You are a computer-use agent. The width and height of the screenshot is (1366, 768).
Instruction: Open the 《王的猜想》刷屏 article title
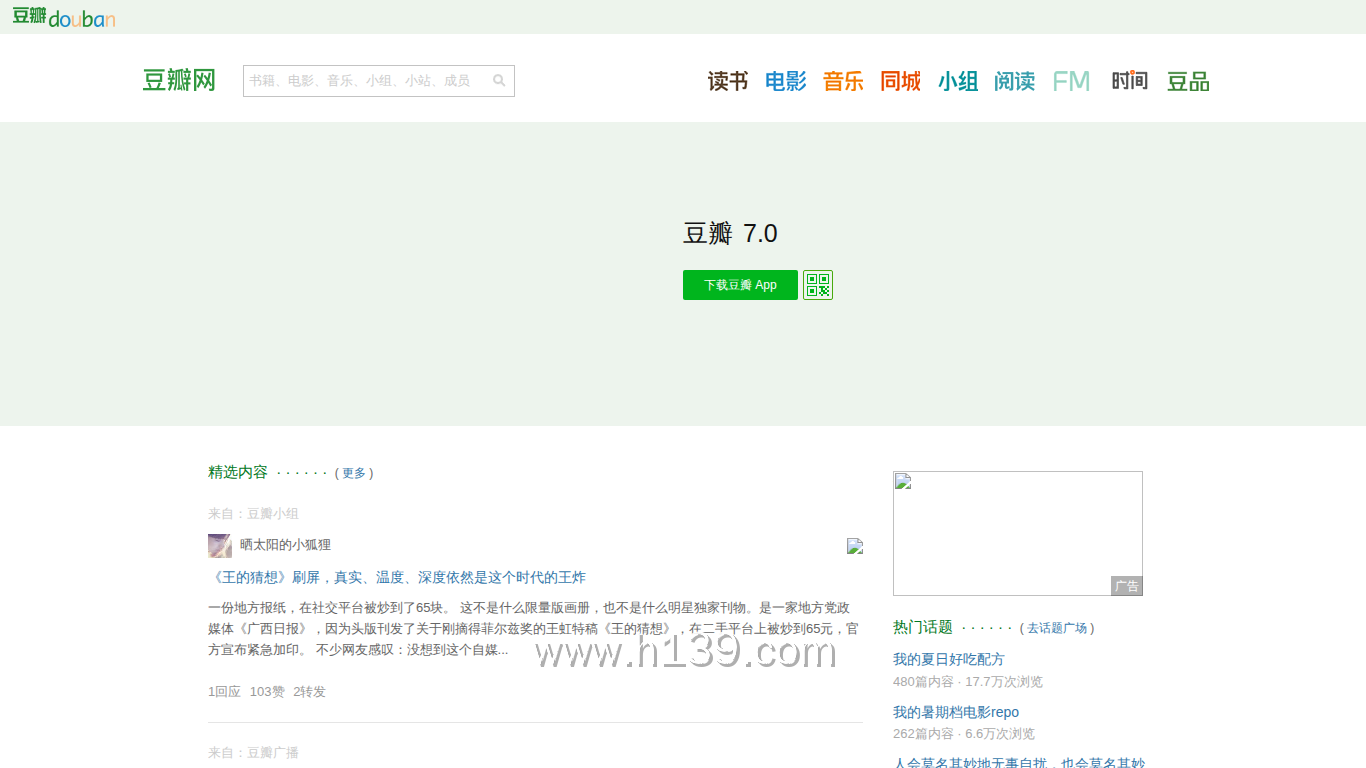[x=397, y=578]
